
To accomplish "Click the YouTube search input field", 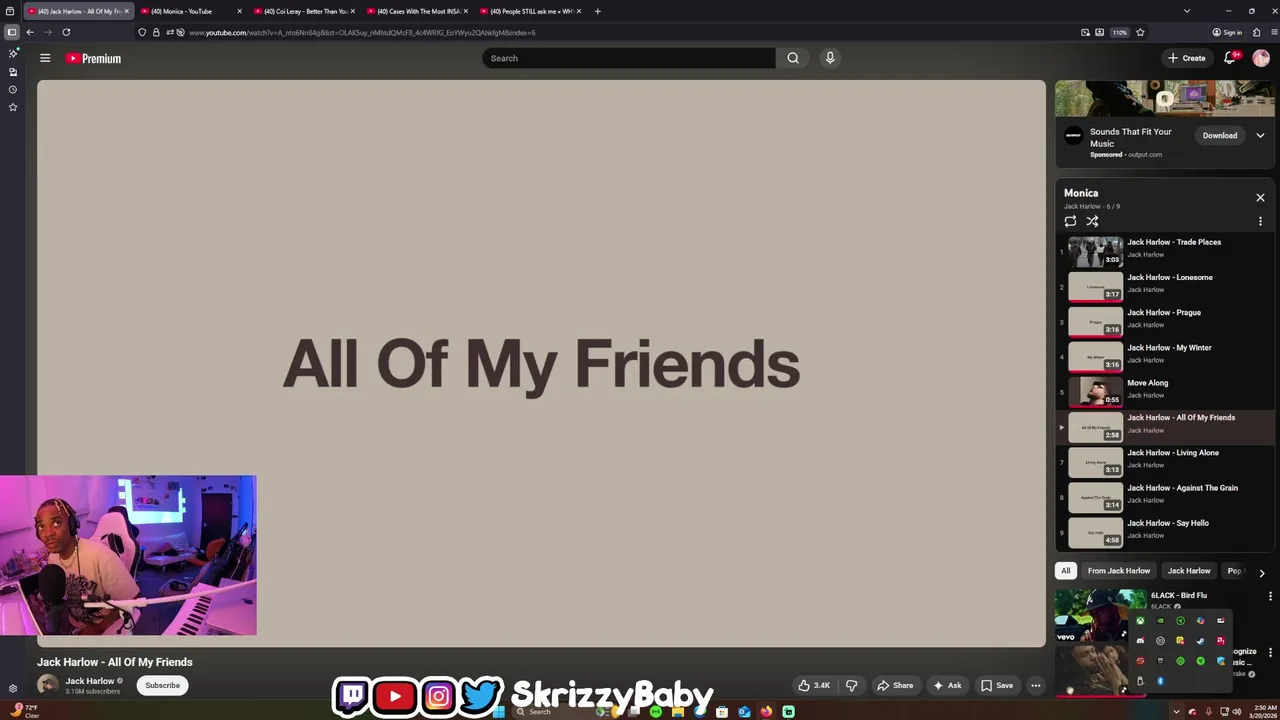I will click(x=629, y=58).
